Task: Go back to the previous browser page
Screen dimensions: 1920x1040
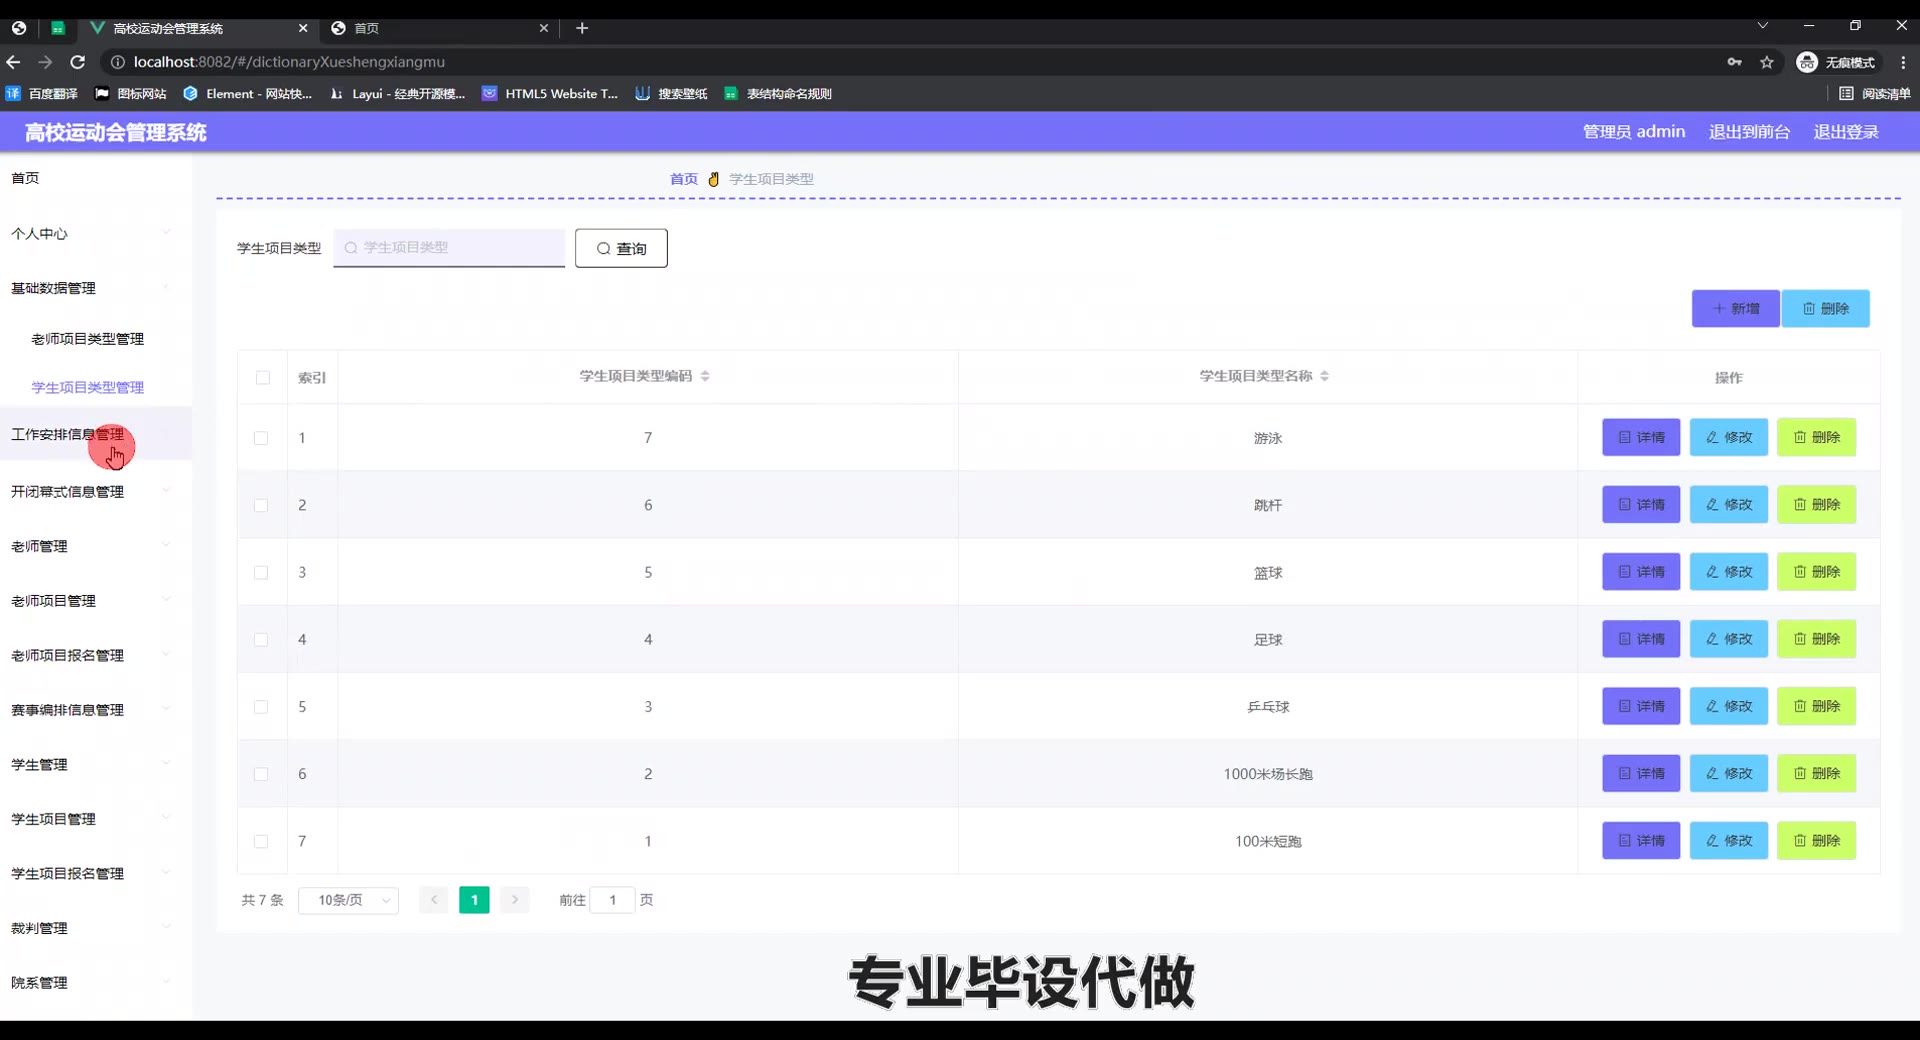Action: [14, 62]
